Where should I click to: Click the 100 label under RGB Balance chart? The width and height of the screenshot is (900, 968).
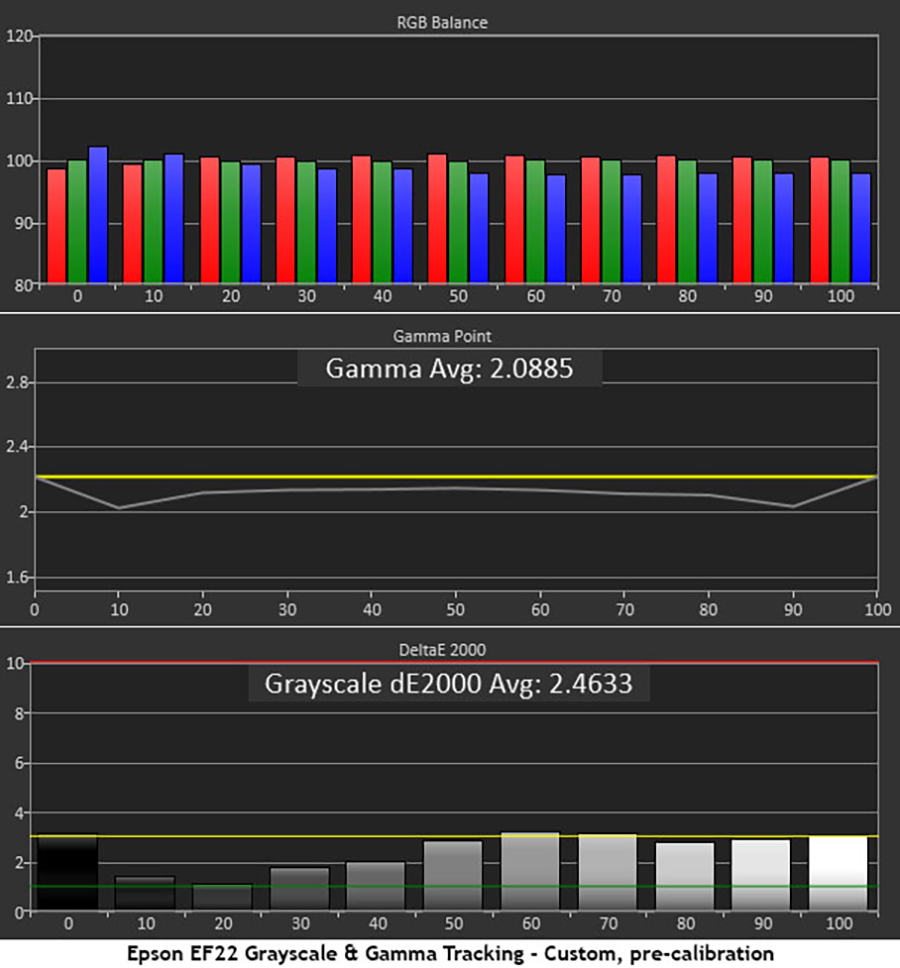click(x=840, y=296)
